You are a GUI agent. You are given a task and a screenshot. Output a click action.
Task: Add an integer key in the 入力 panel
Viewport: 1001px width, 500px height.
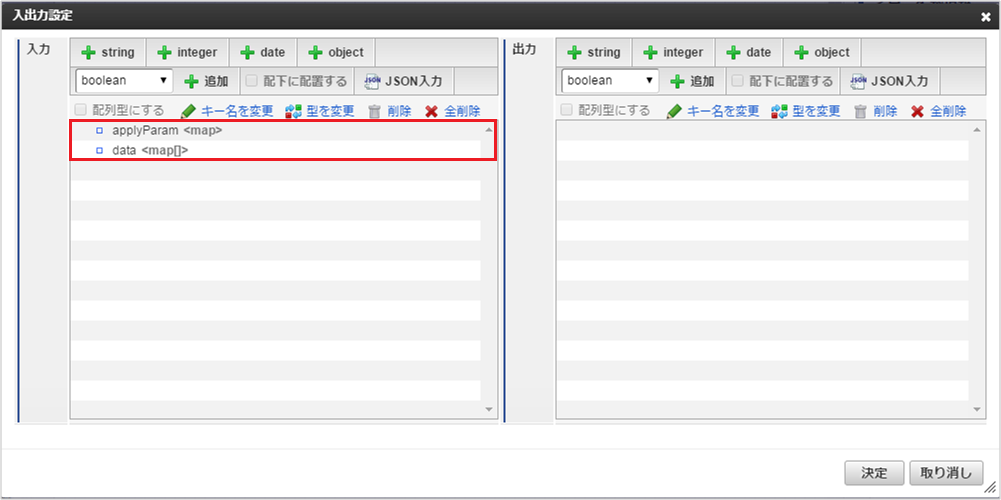tap(188, 52)
